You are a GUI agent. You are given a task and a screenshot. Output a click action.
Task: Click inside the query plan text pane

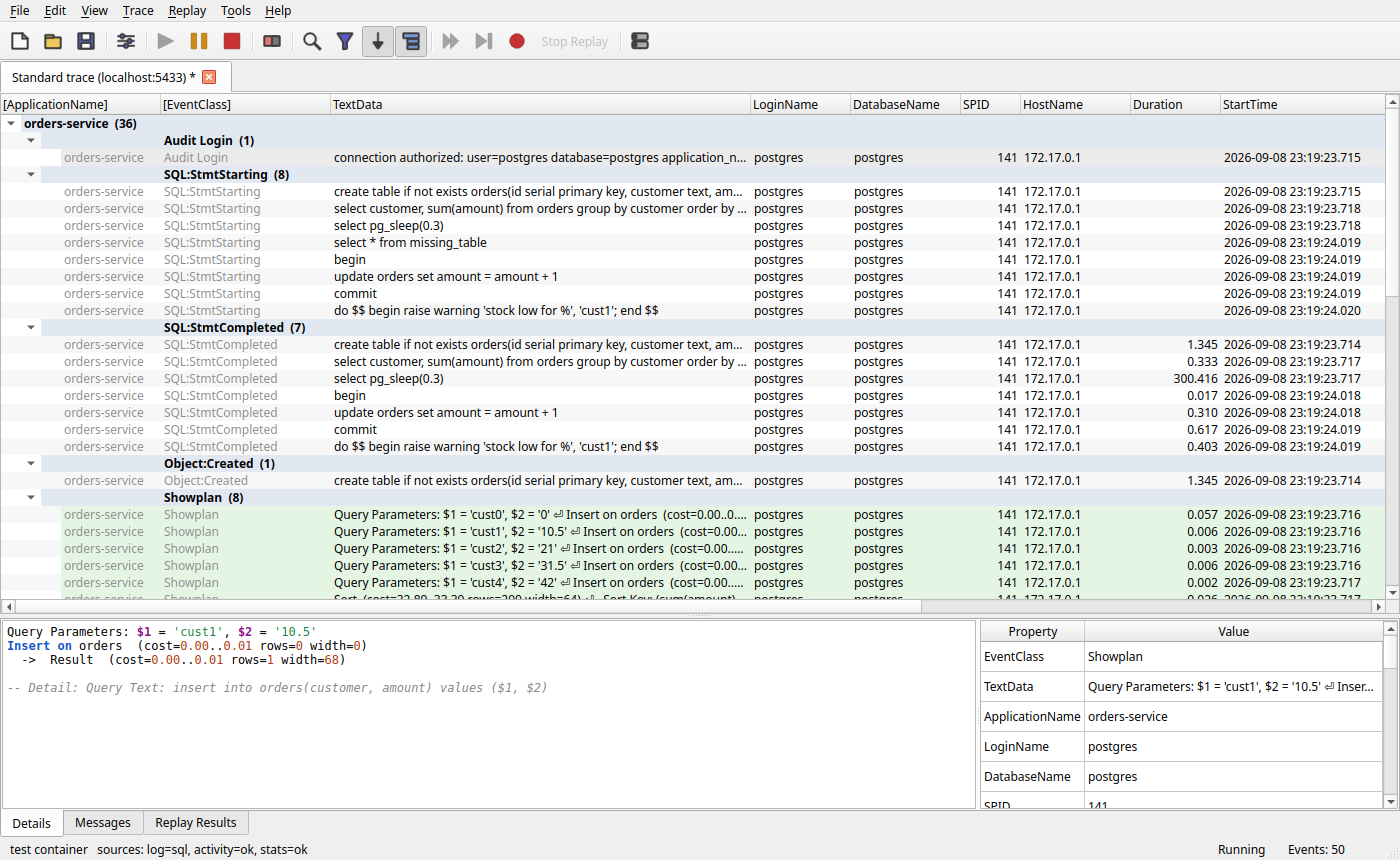[488, 714]
